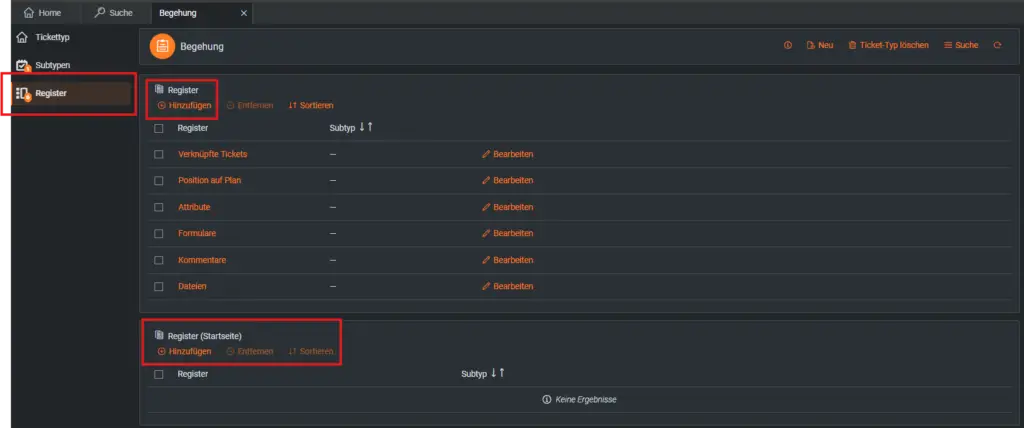Select the Tickettyp sidebar icon
Screen dimensions: 1024x428
22,37
